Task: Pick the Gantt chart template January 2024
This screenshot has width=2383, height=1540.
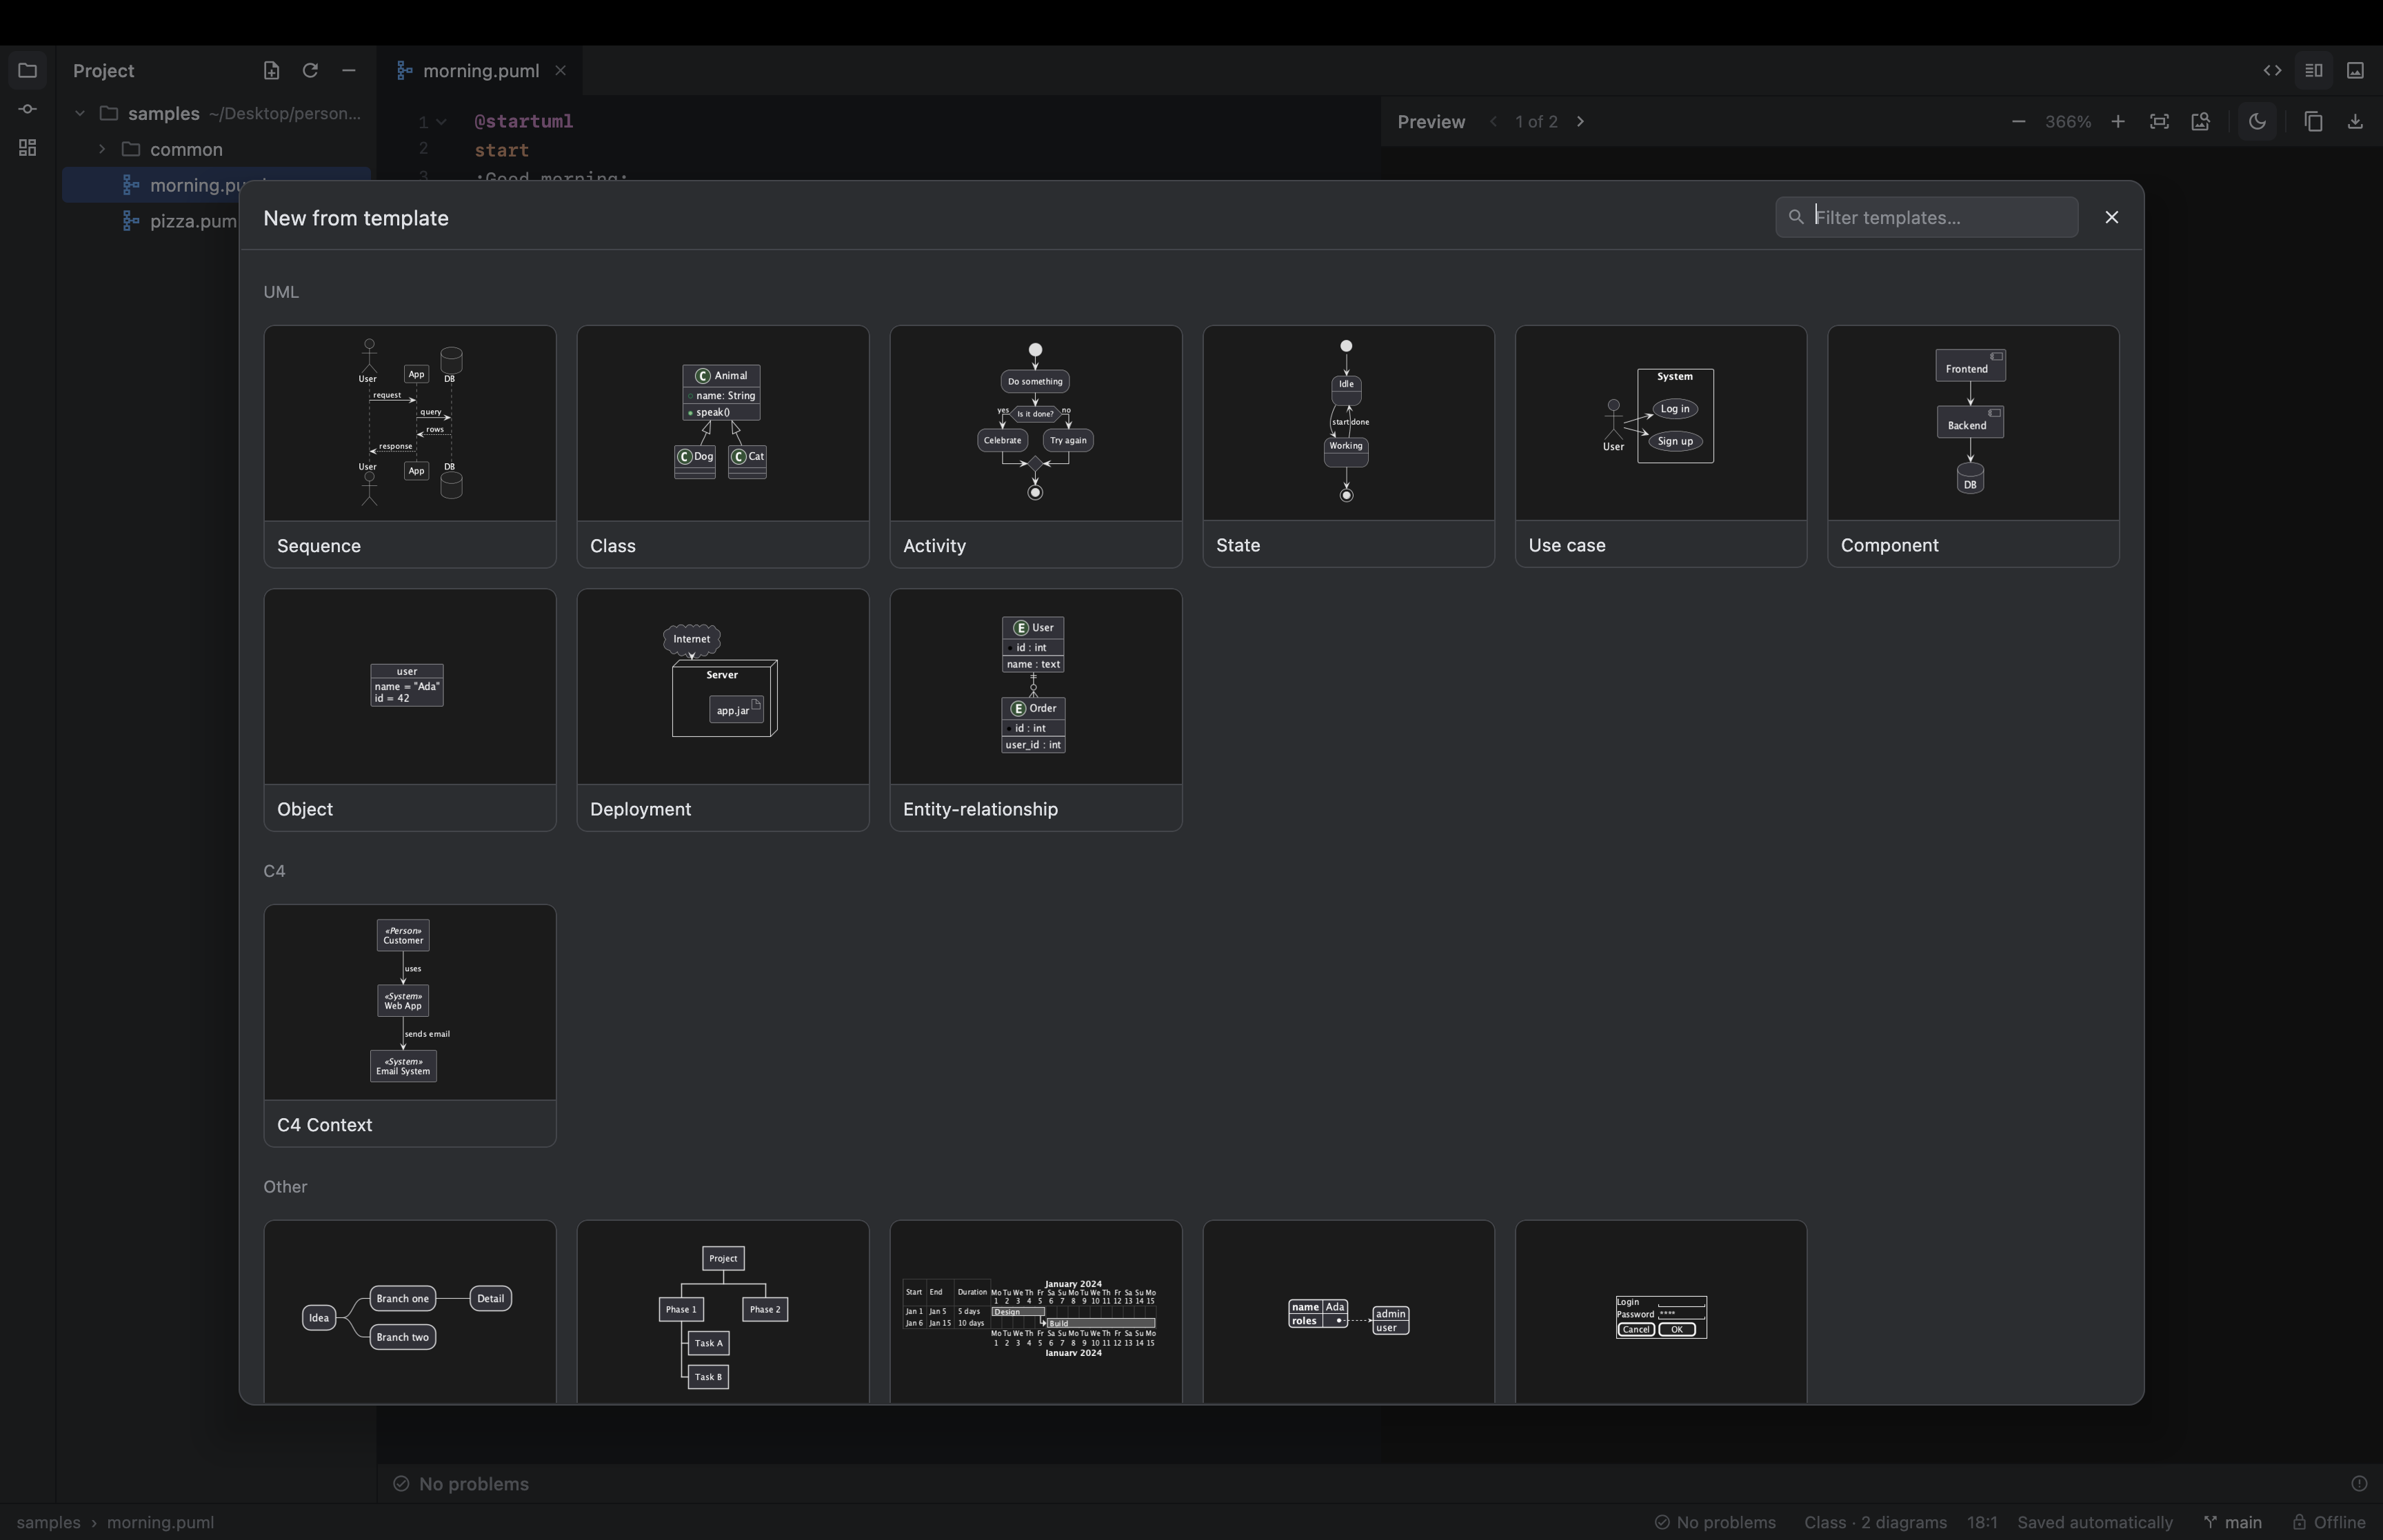Action: click(1035, 1311)
